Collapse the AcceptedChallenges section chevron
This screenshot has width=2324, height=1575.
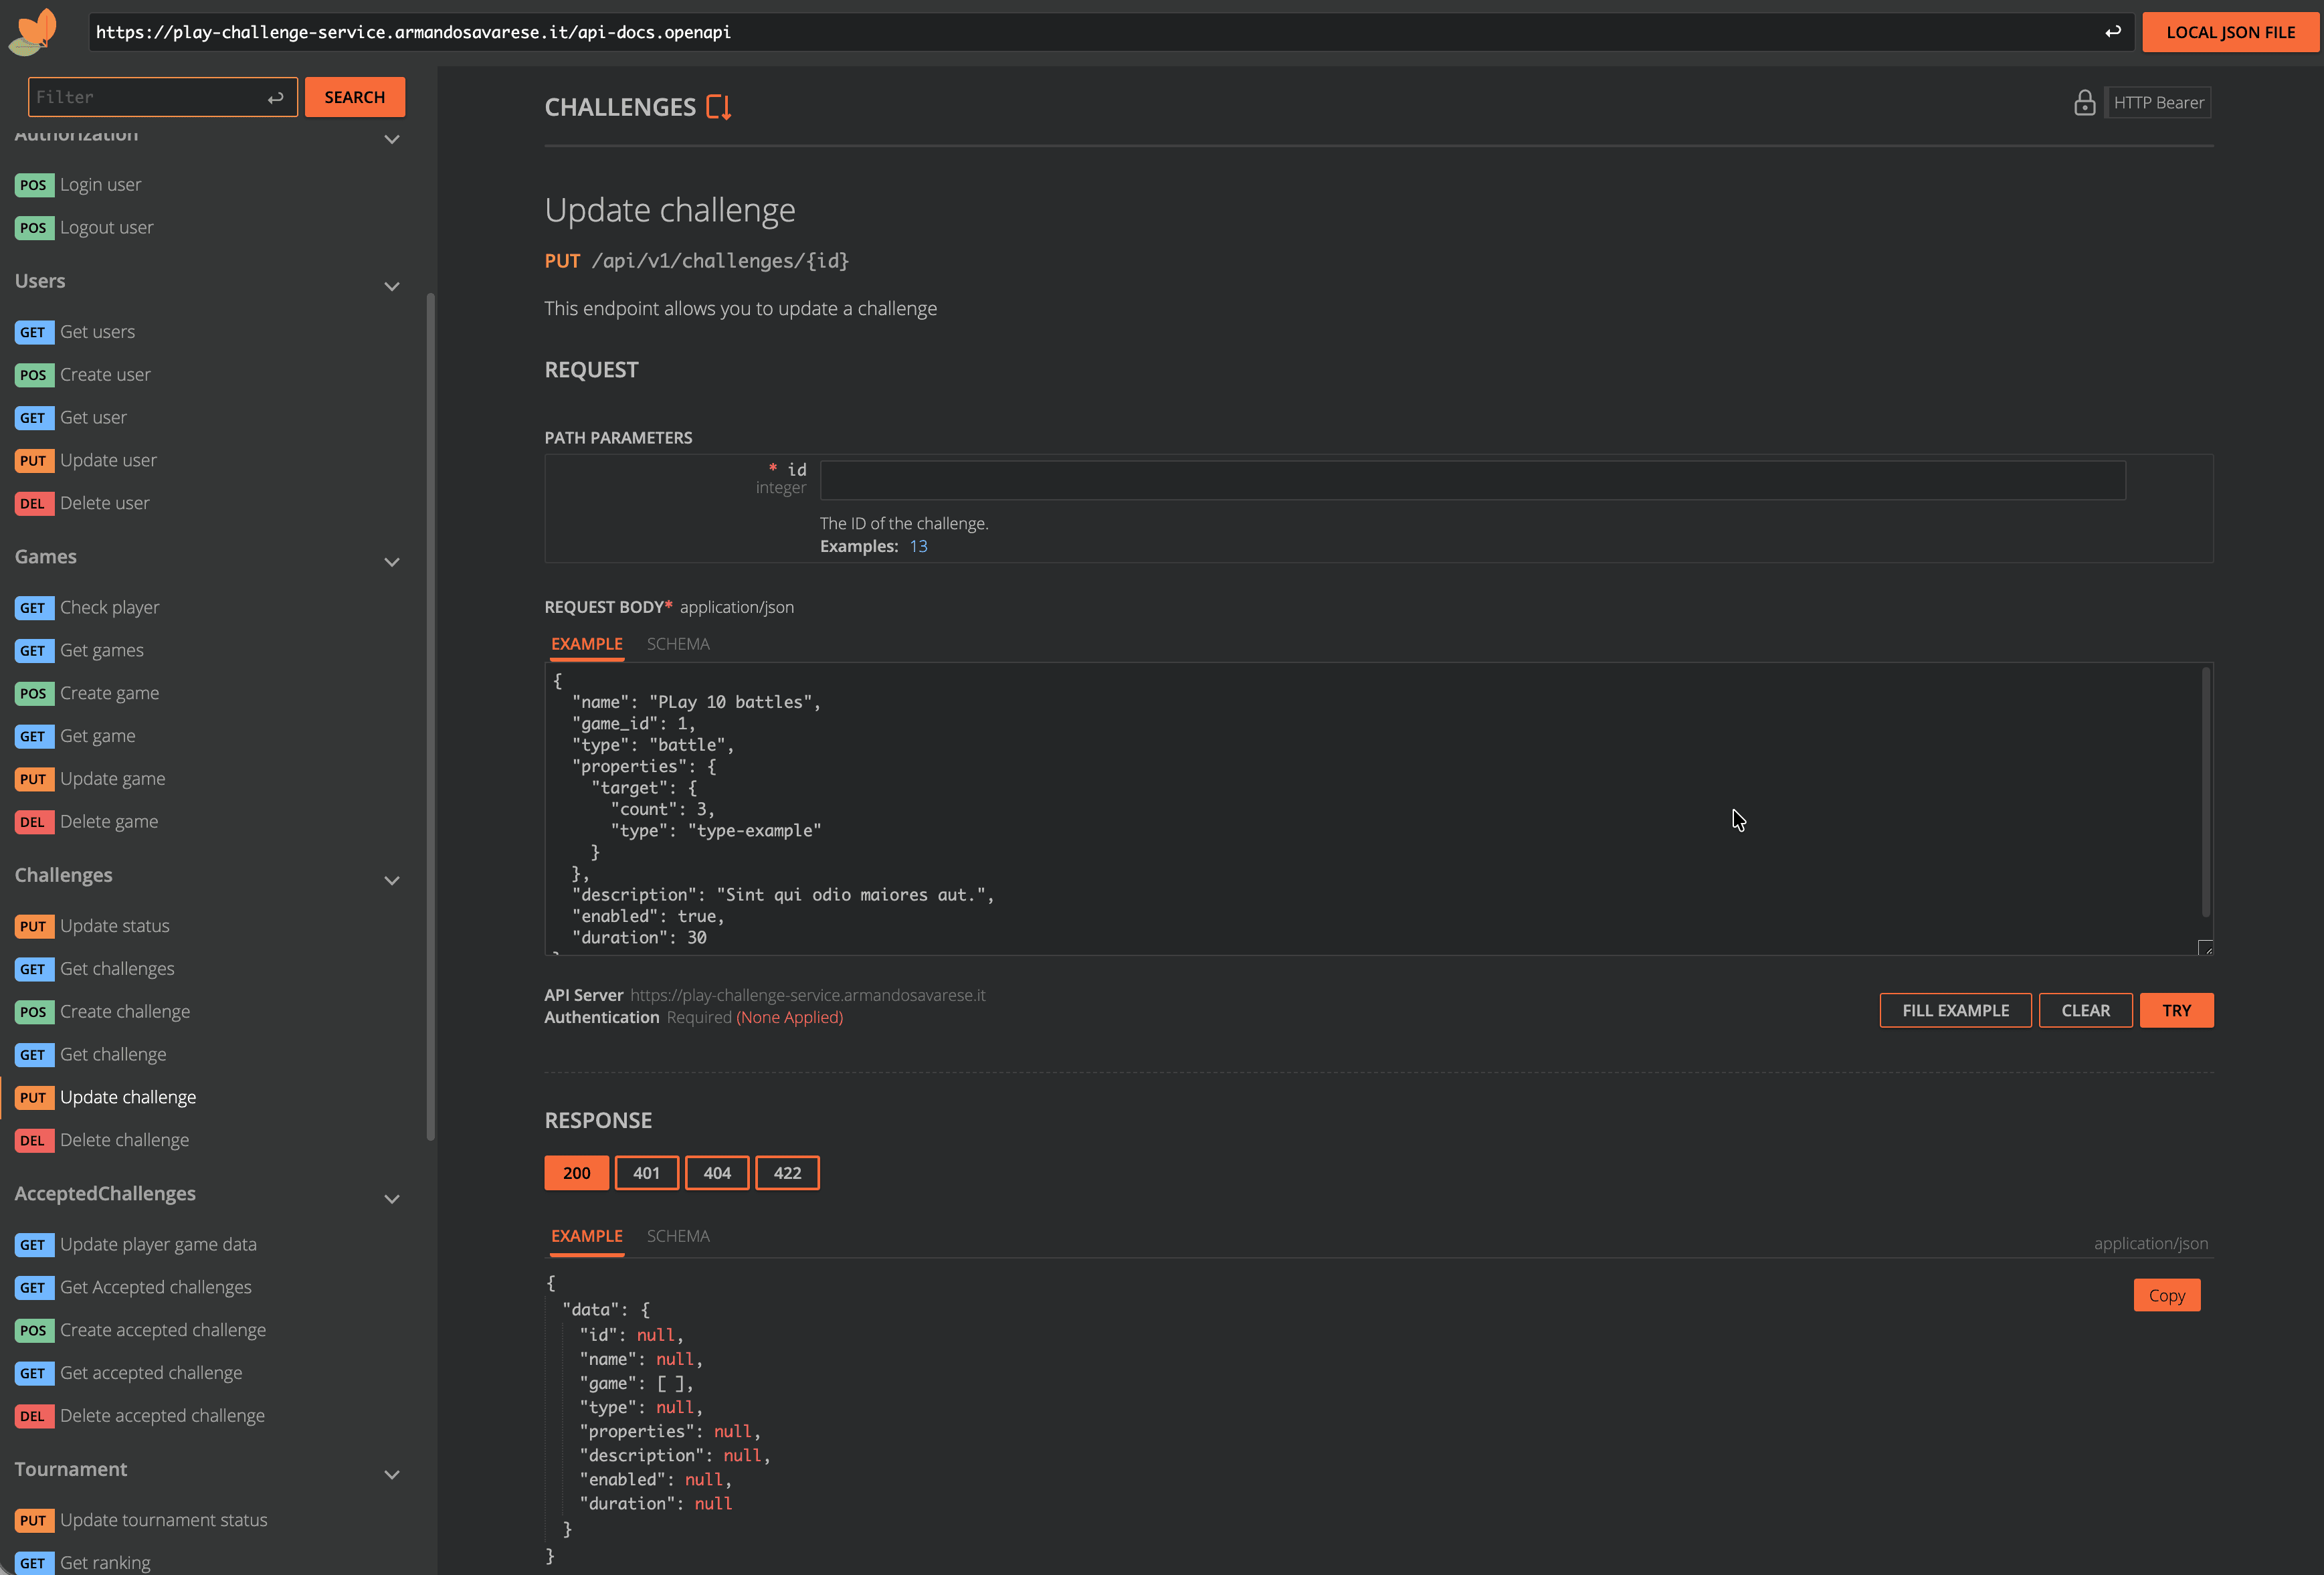tap(392, 1199)
